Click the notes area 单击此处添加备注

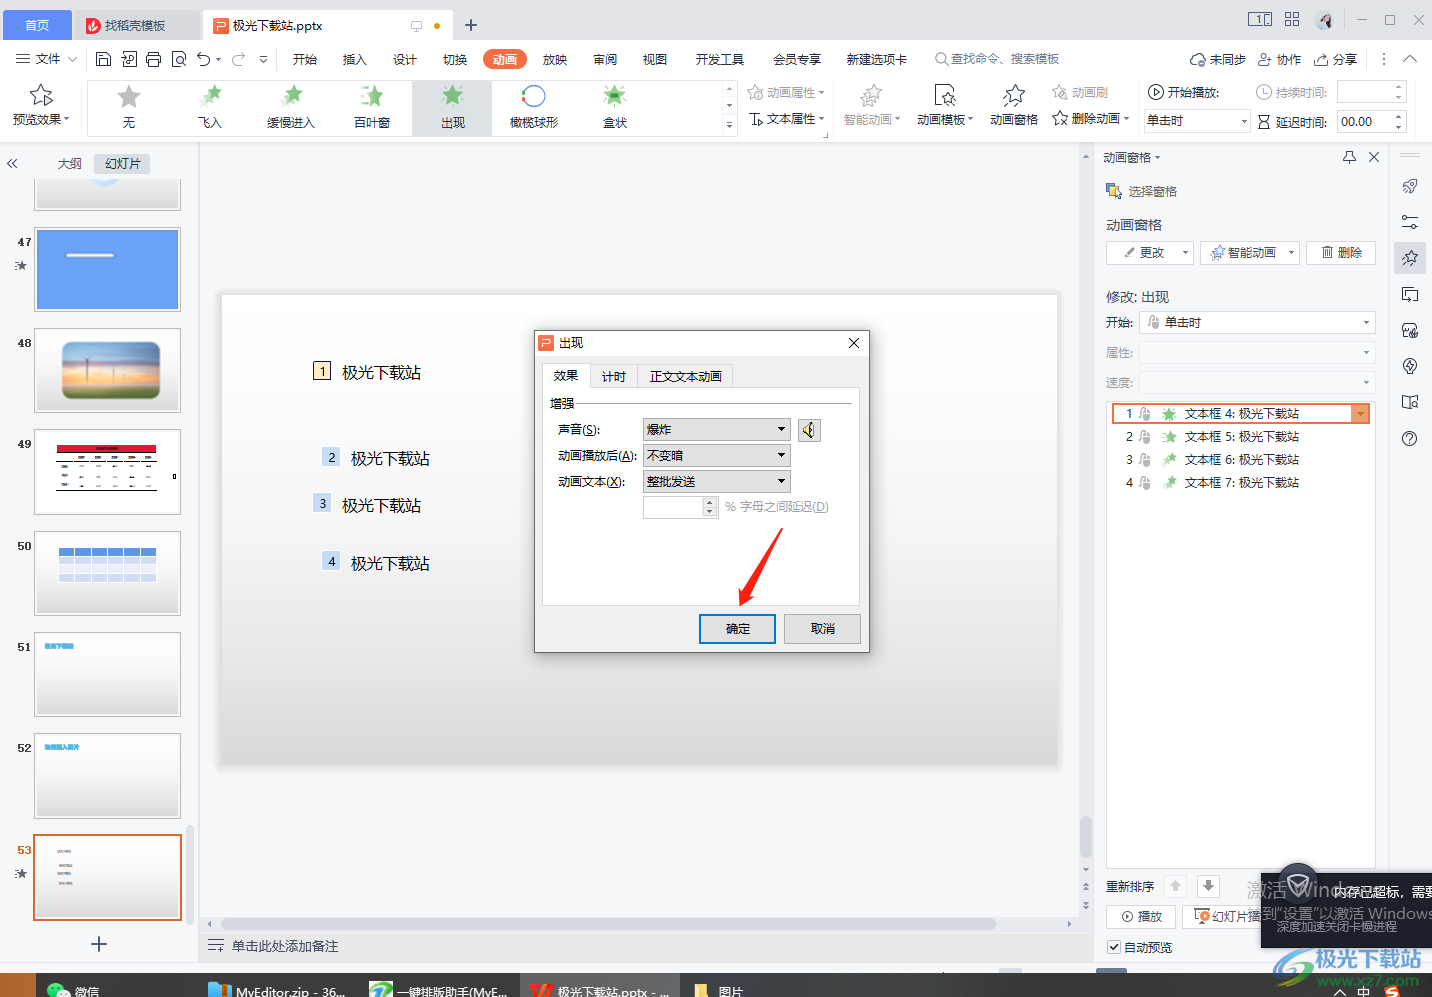pos(285,946)
